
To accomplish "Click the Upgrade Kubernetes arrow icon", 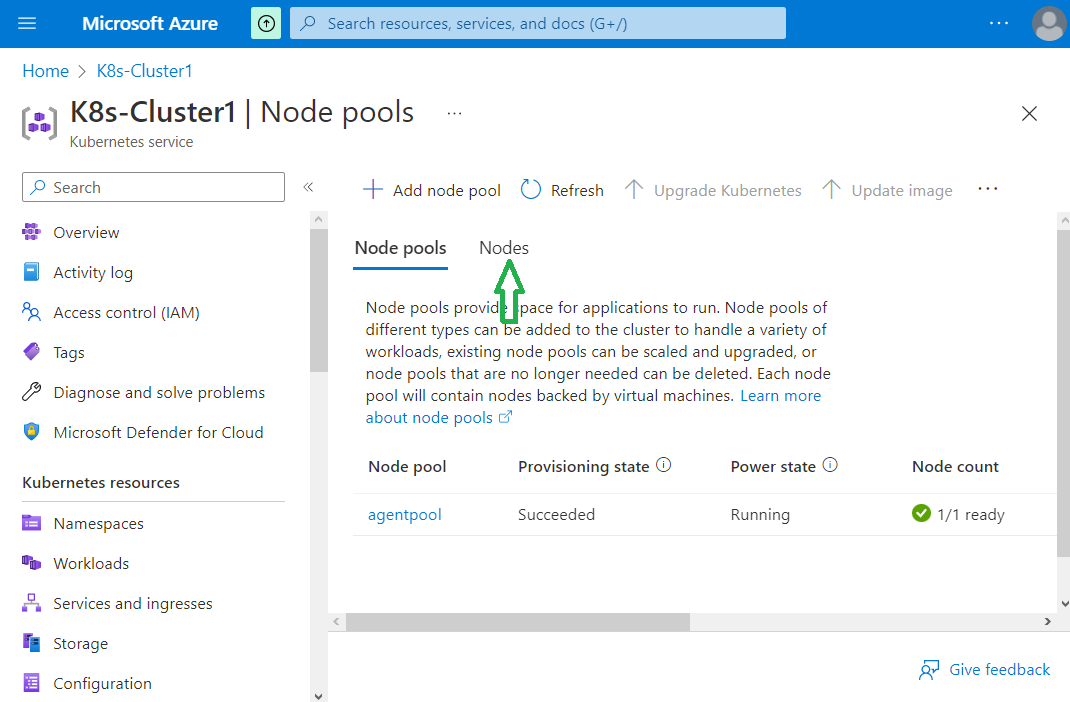I will [634, 189].
